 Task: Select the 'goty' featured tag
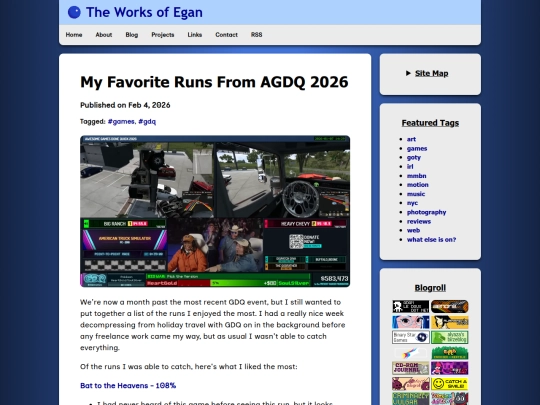pyautogui.click(x=414, y=157)
